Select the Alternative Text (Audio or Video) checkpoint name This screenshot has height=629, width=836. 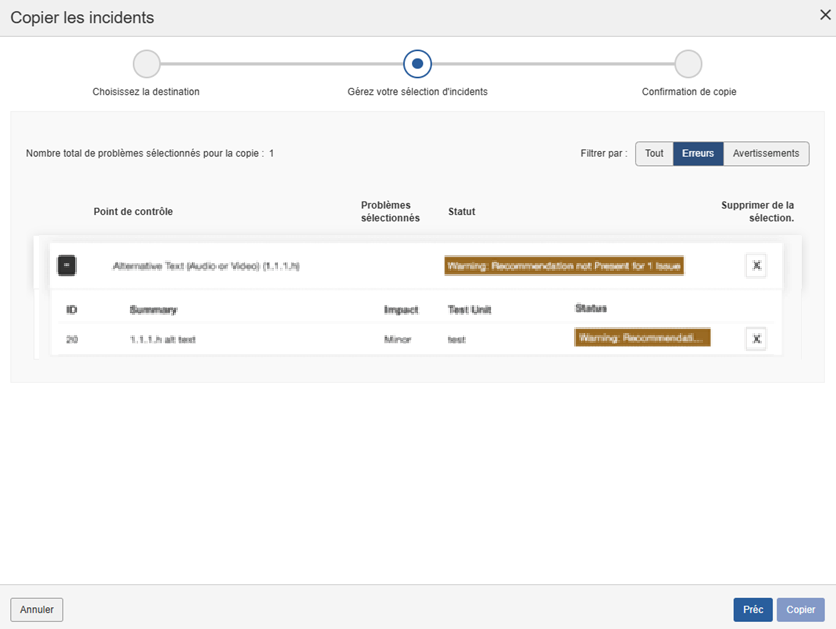[x=206, y=267]
